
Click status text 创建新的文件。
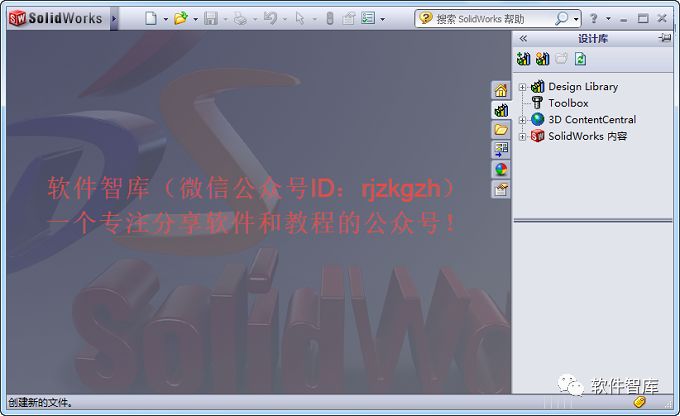click(x=40, y=403)
